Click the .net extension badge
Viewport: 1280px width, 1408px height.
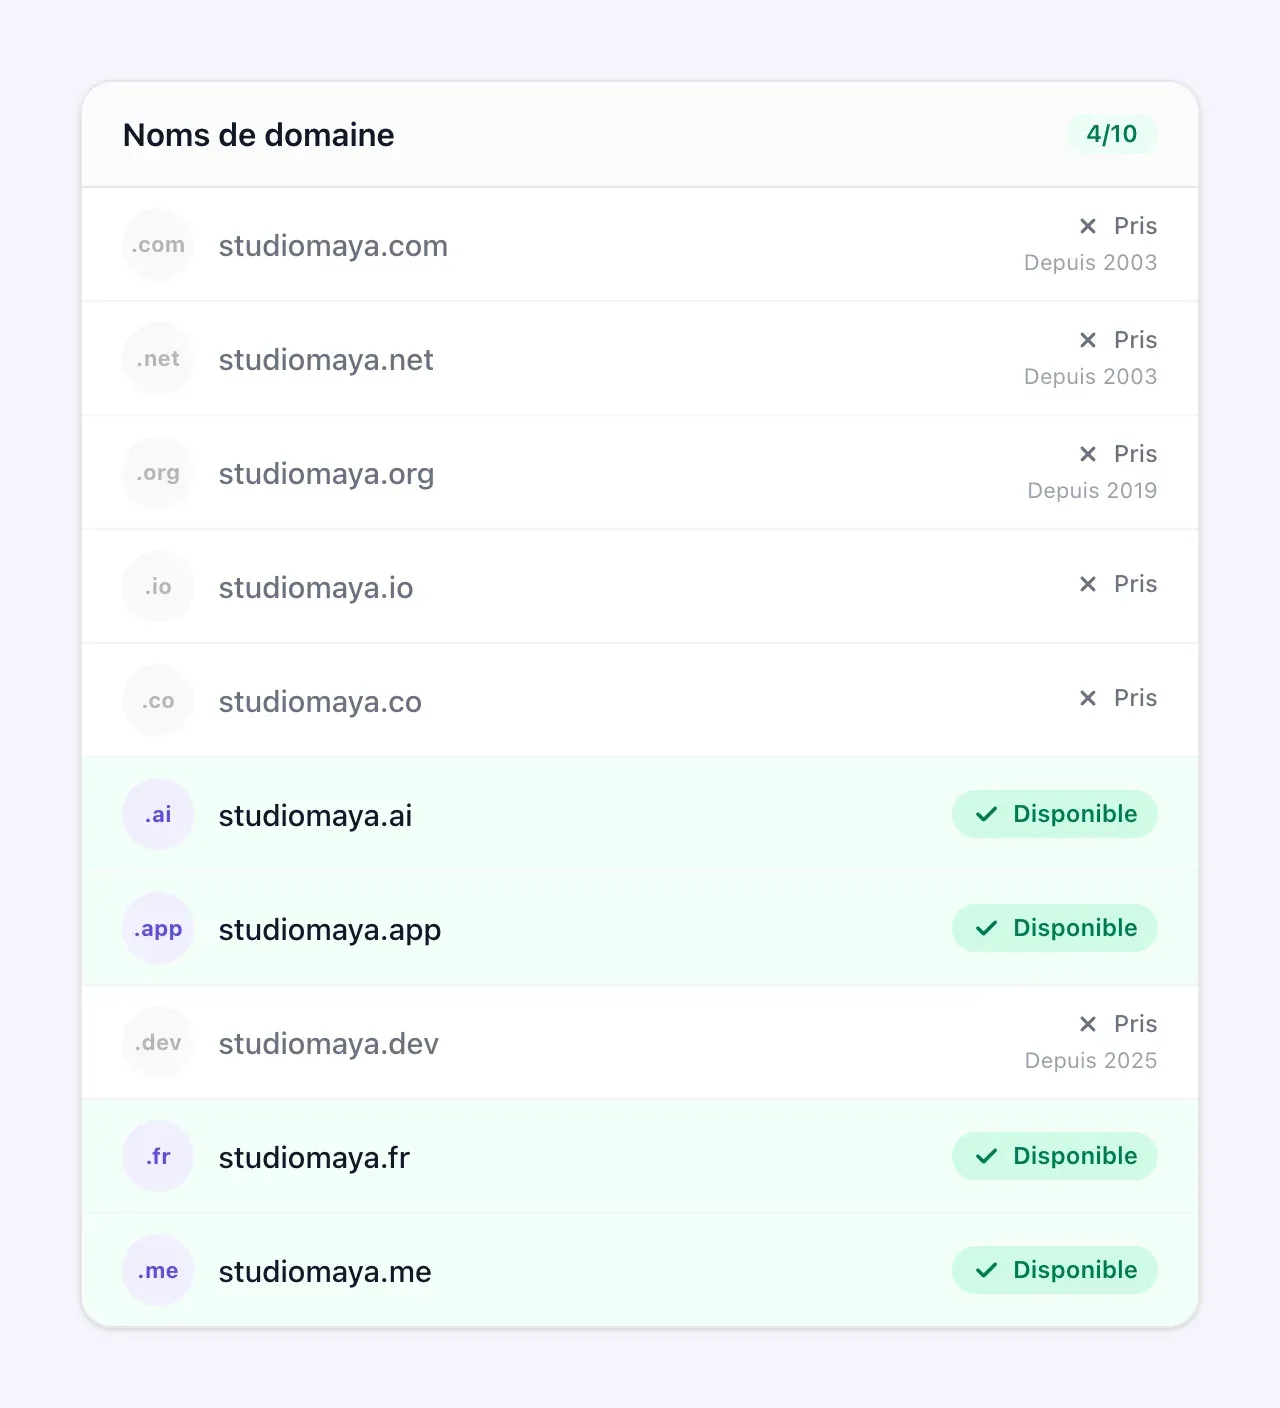[158, 359]
